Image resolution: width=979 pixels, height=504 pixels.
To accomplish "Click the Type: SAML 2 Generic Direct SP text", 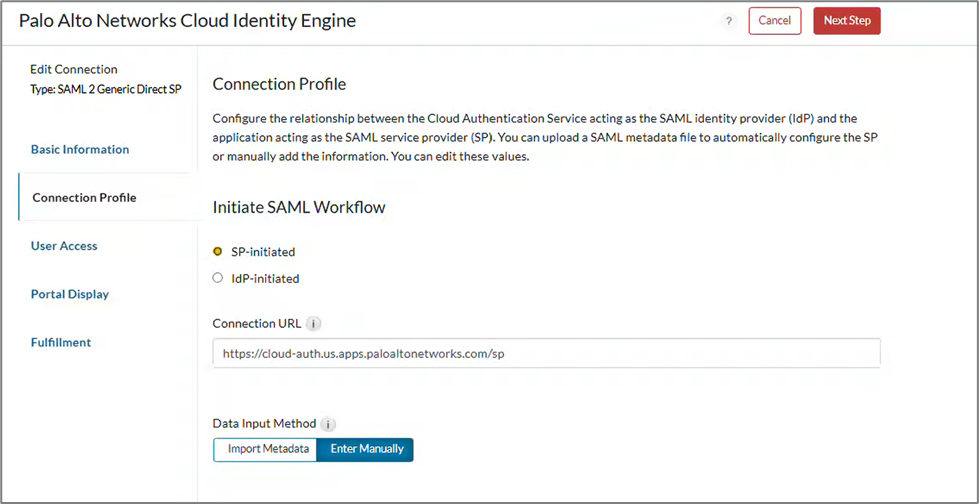I will (106, 90).
